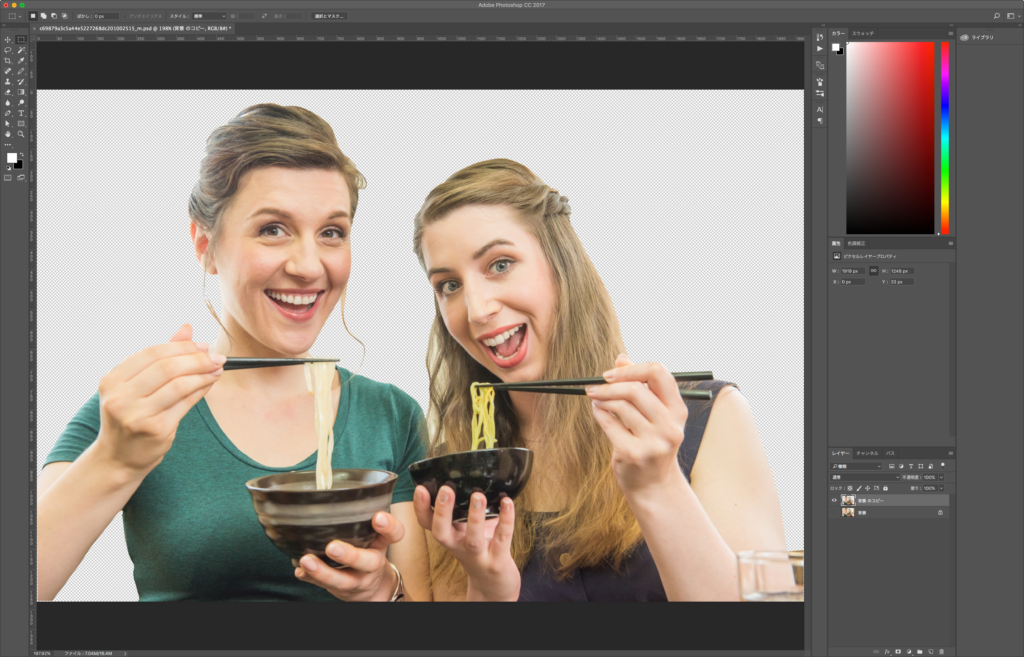The image size is (1024, 657).
Task: Show the hidden 背景 layer
Action: pyautogui.click(x=834, y=512)
